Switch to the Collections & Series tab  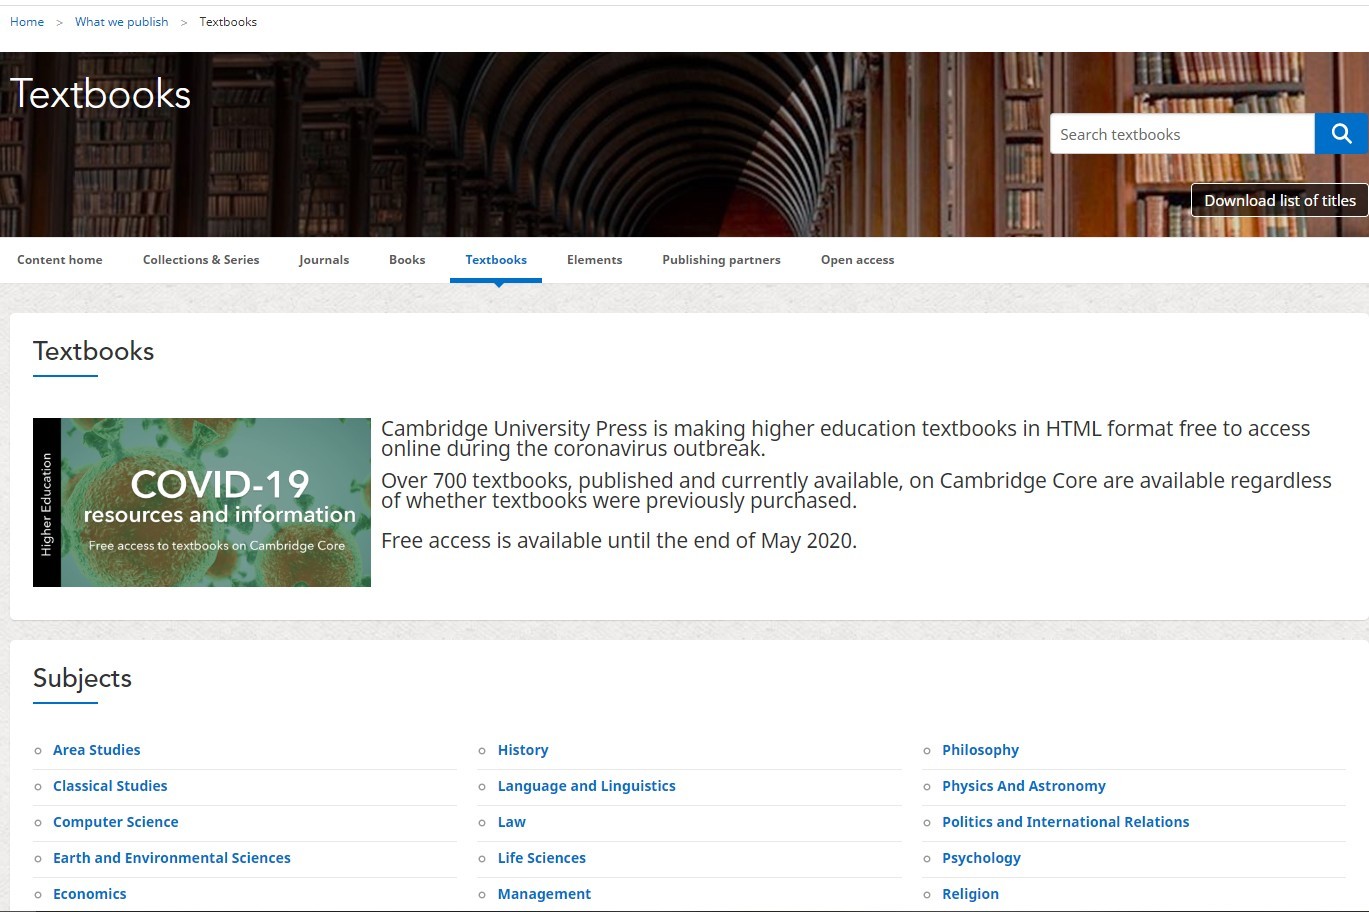coord(201,260)
